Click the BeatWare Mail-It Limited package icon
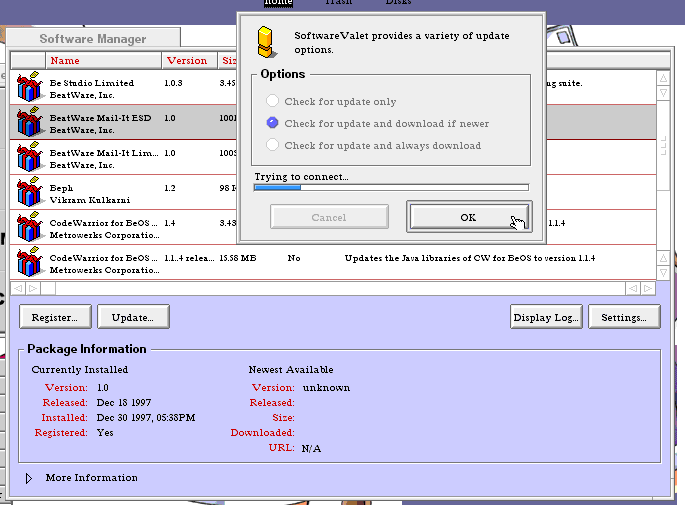 tap(28, 158)
